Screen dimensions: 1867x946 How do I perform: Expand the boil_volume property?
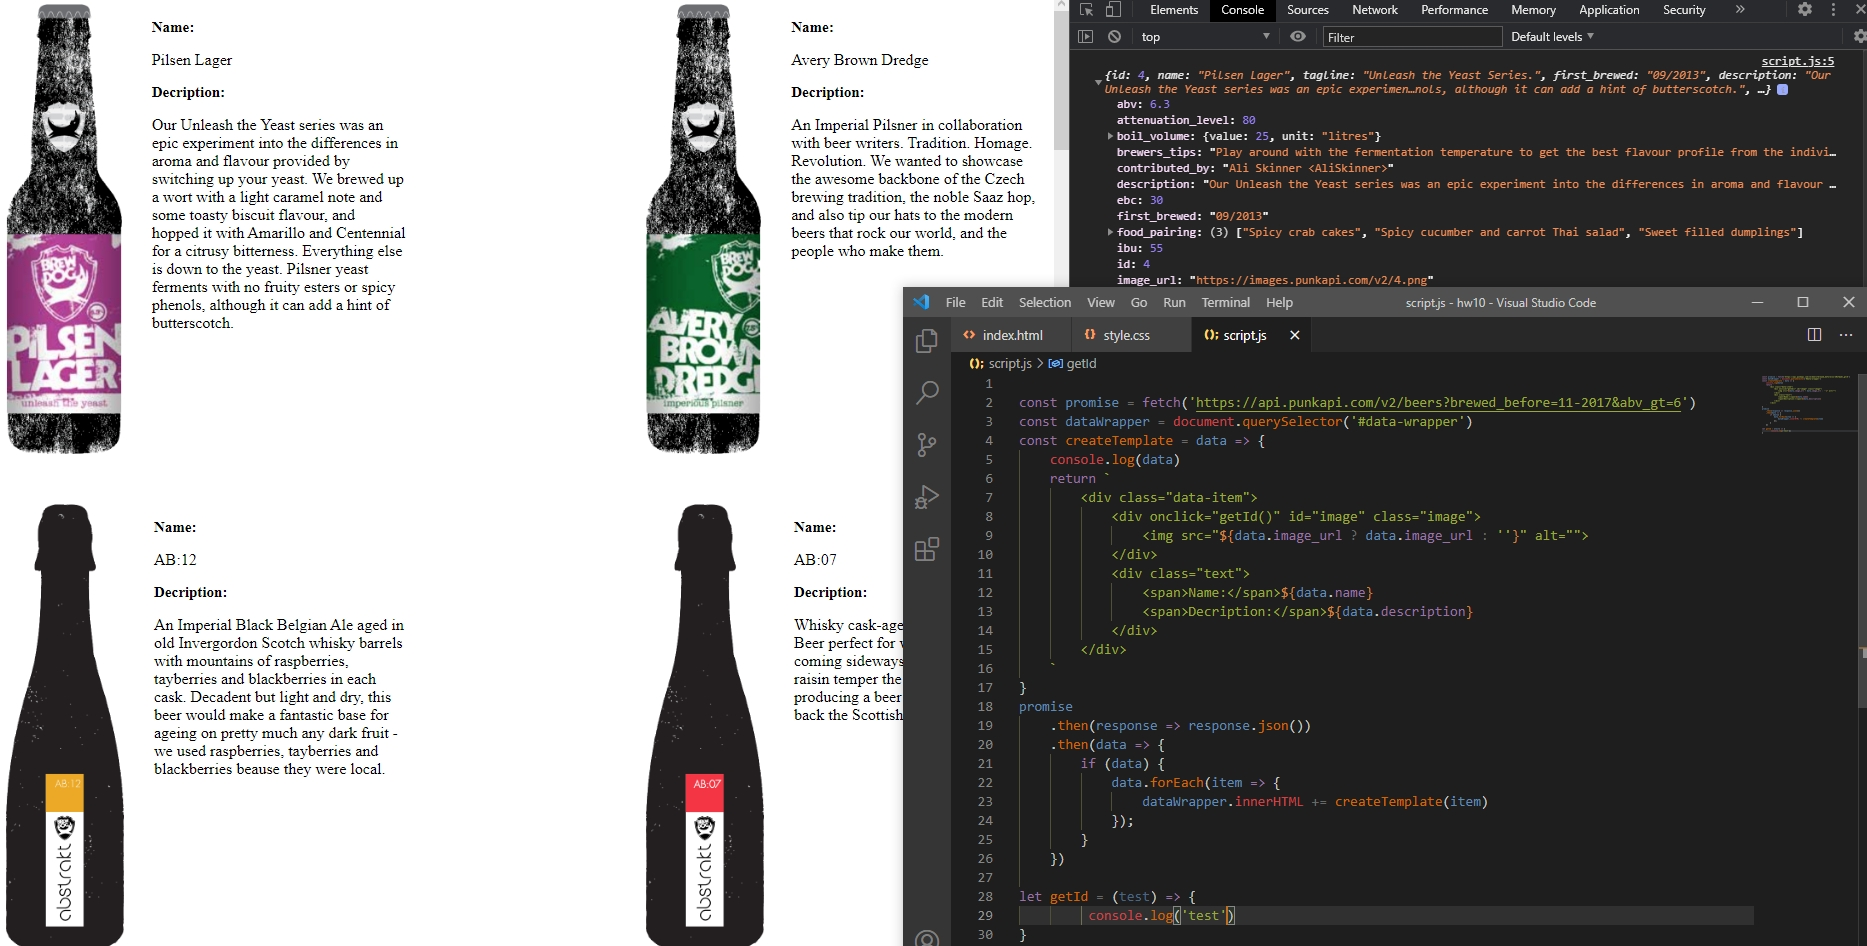coord(1110,136)
